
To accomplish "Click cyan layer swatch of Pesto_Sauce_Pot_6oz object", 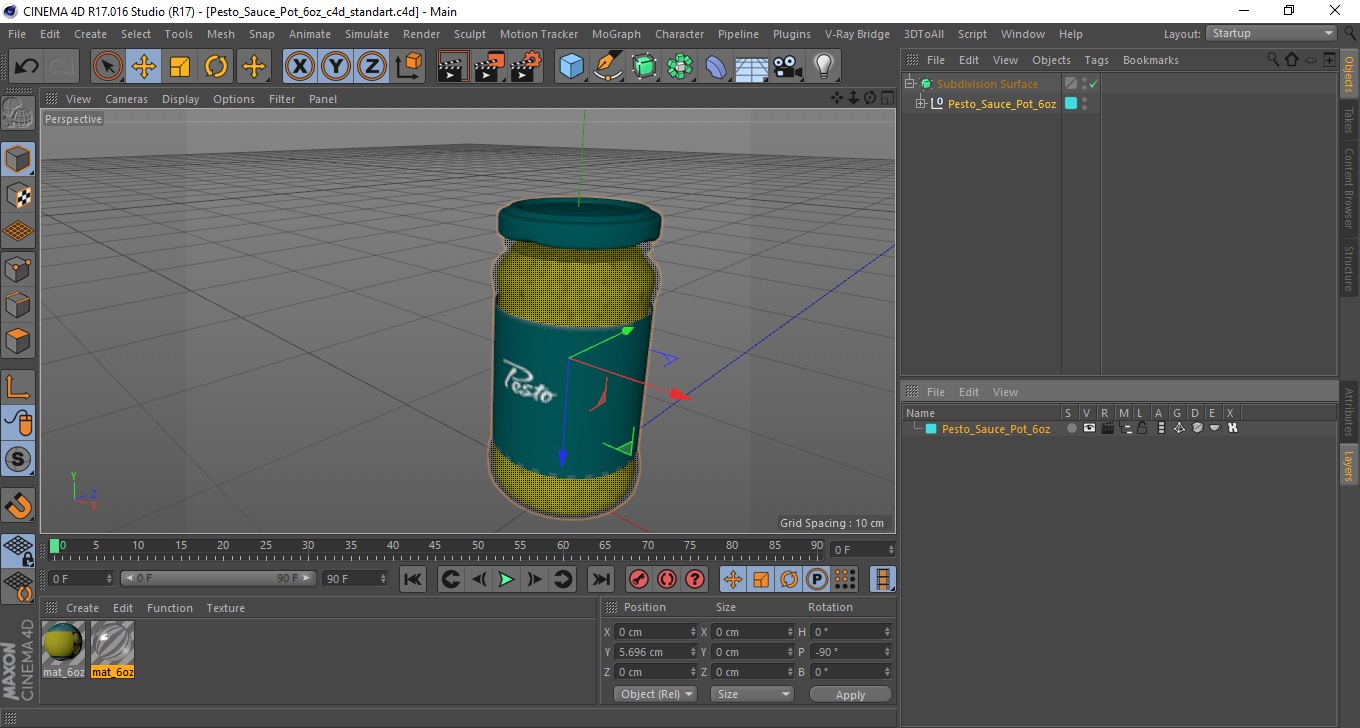I will [x=1071, y=103].
